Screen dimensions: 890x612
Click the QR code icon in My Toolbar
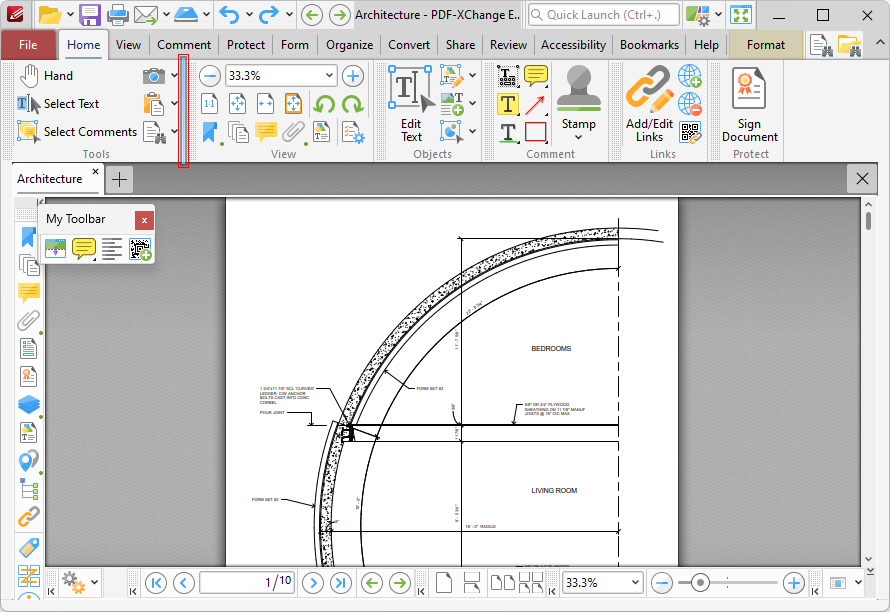click(140, 249)
